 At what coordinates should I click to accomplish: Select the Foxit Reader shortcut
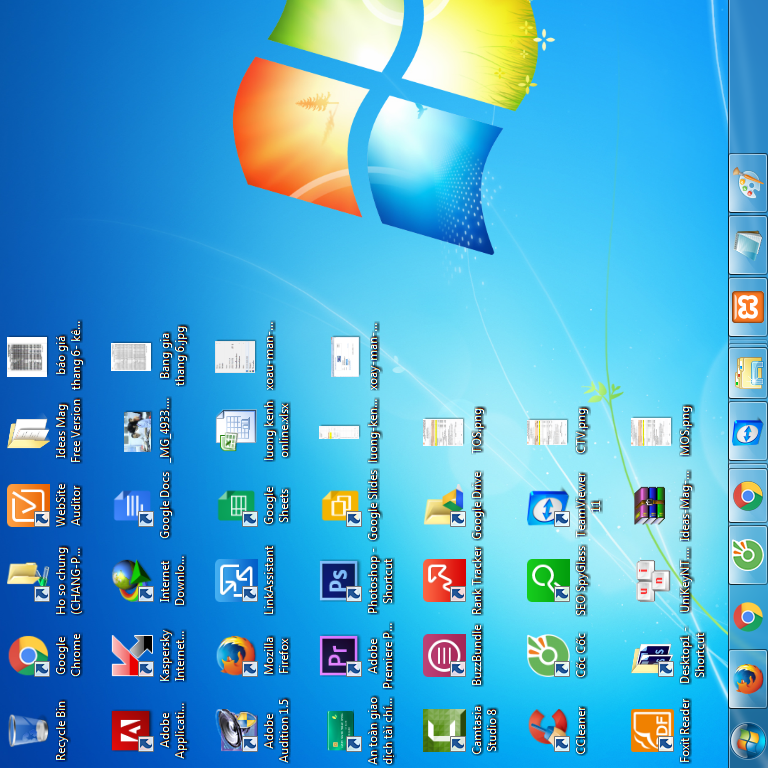[x=651, y=730]
